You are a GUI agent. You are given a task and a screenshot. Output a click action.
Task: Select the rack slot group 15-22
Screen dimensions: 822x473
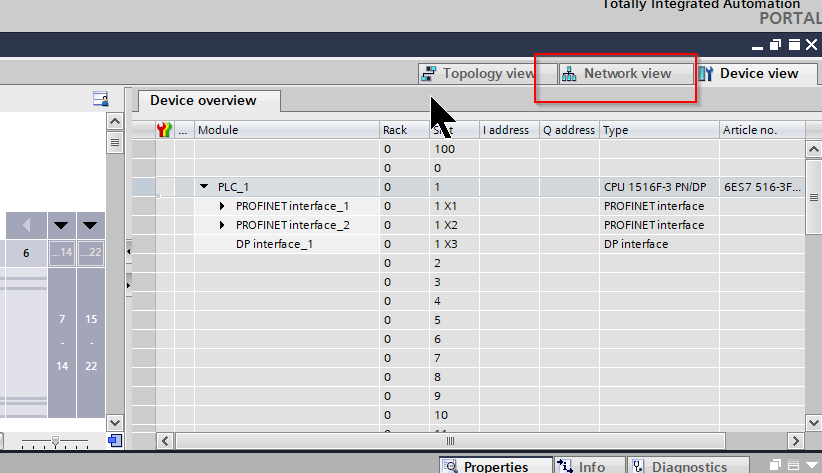(91, 342)
